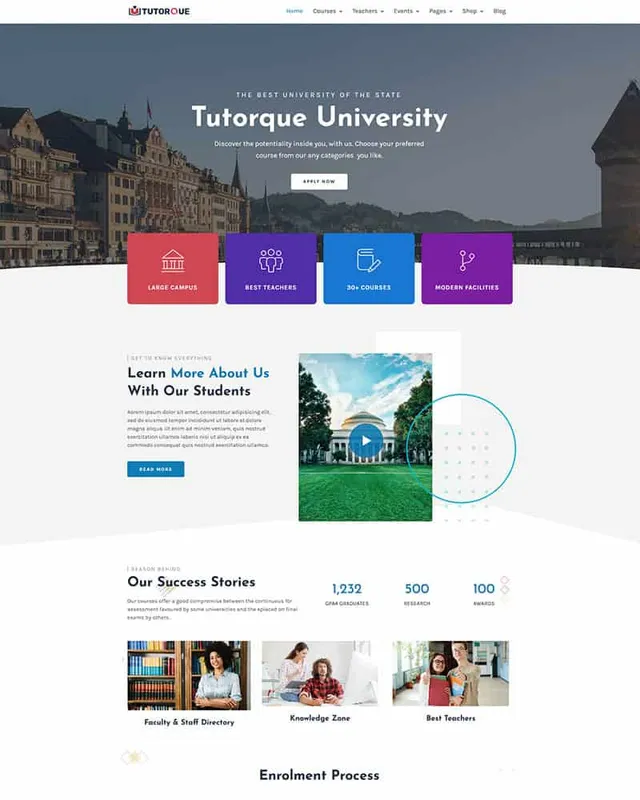Click the Our Success Stories heading

click(191, 582)
